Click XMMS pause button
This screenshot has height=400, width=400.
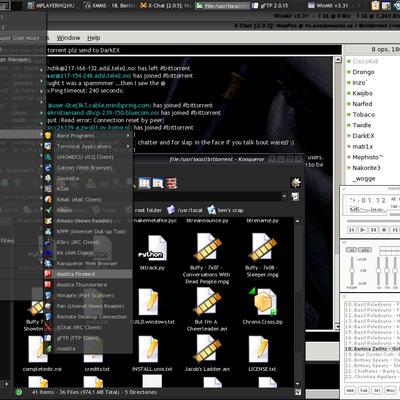point(373,230)
